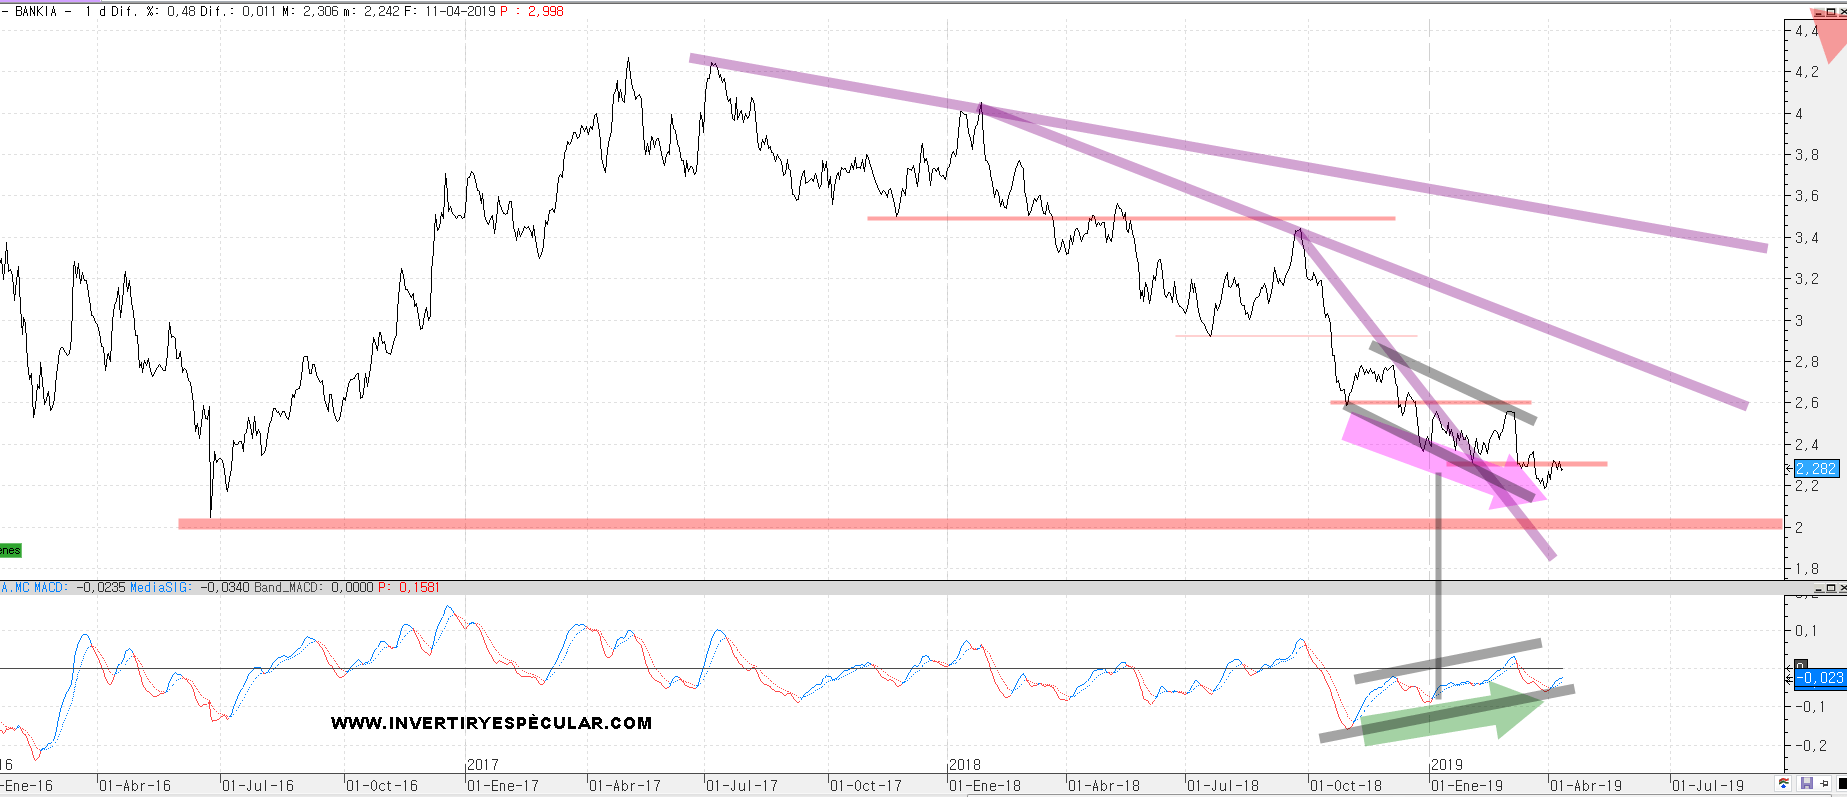Maximize the BANKIA price chart pane
This screenshot has width=1847, height=797.
point(1830,12)
